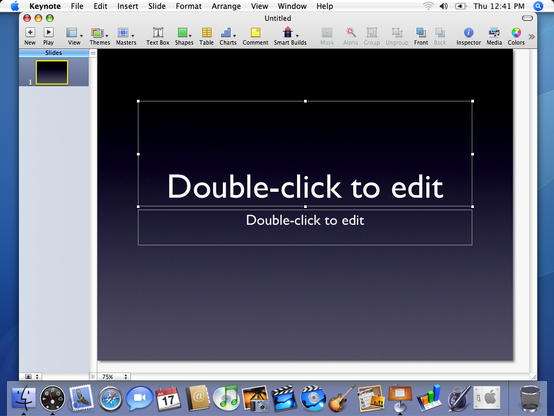Screen dimensions: 554x416
Task: Click the Mask toolbar icon
Action: click(x=327, y=36)
